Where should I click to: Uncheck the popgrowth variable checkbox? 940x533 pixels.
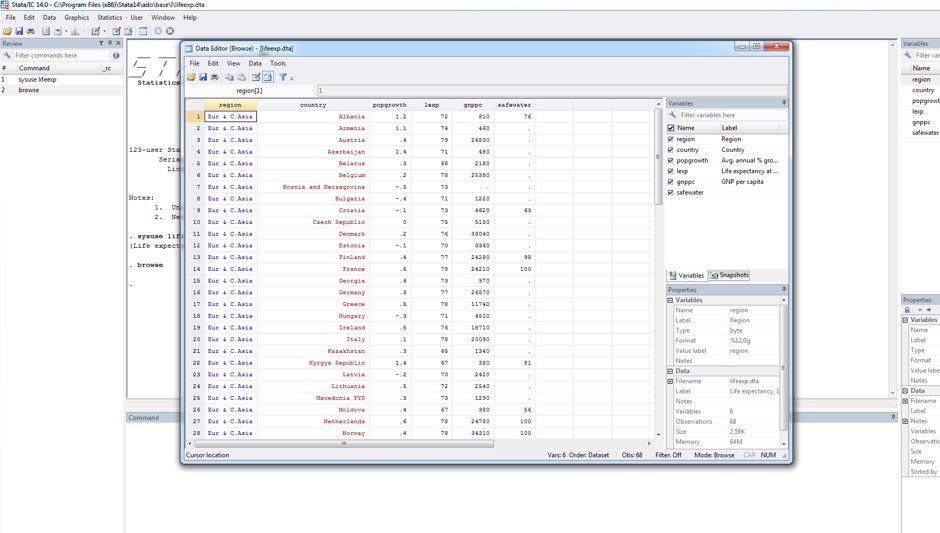(x=671, y=160)
